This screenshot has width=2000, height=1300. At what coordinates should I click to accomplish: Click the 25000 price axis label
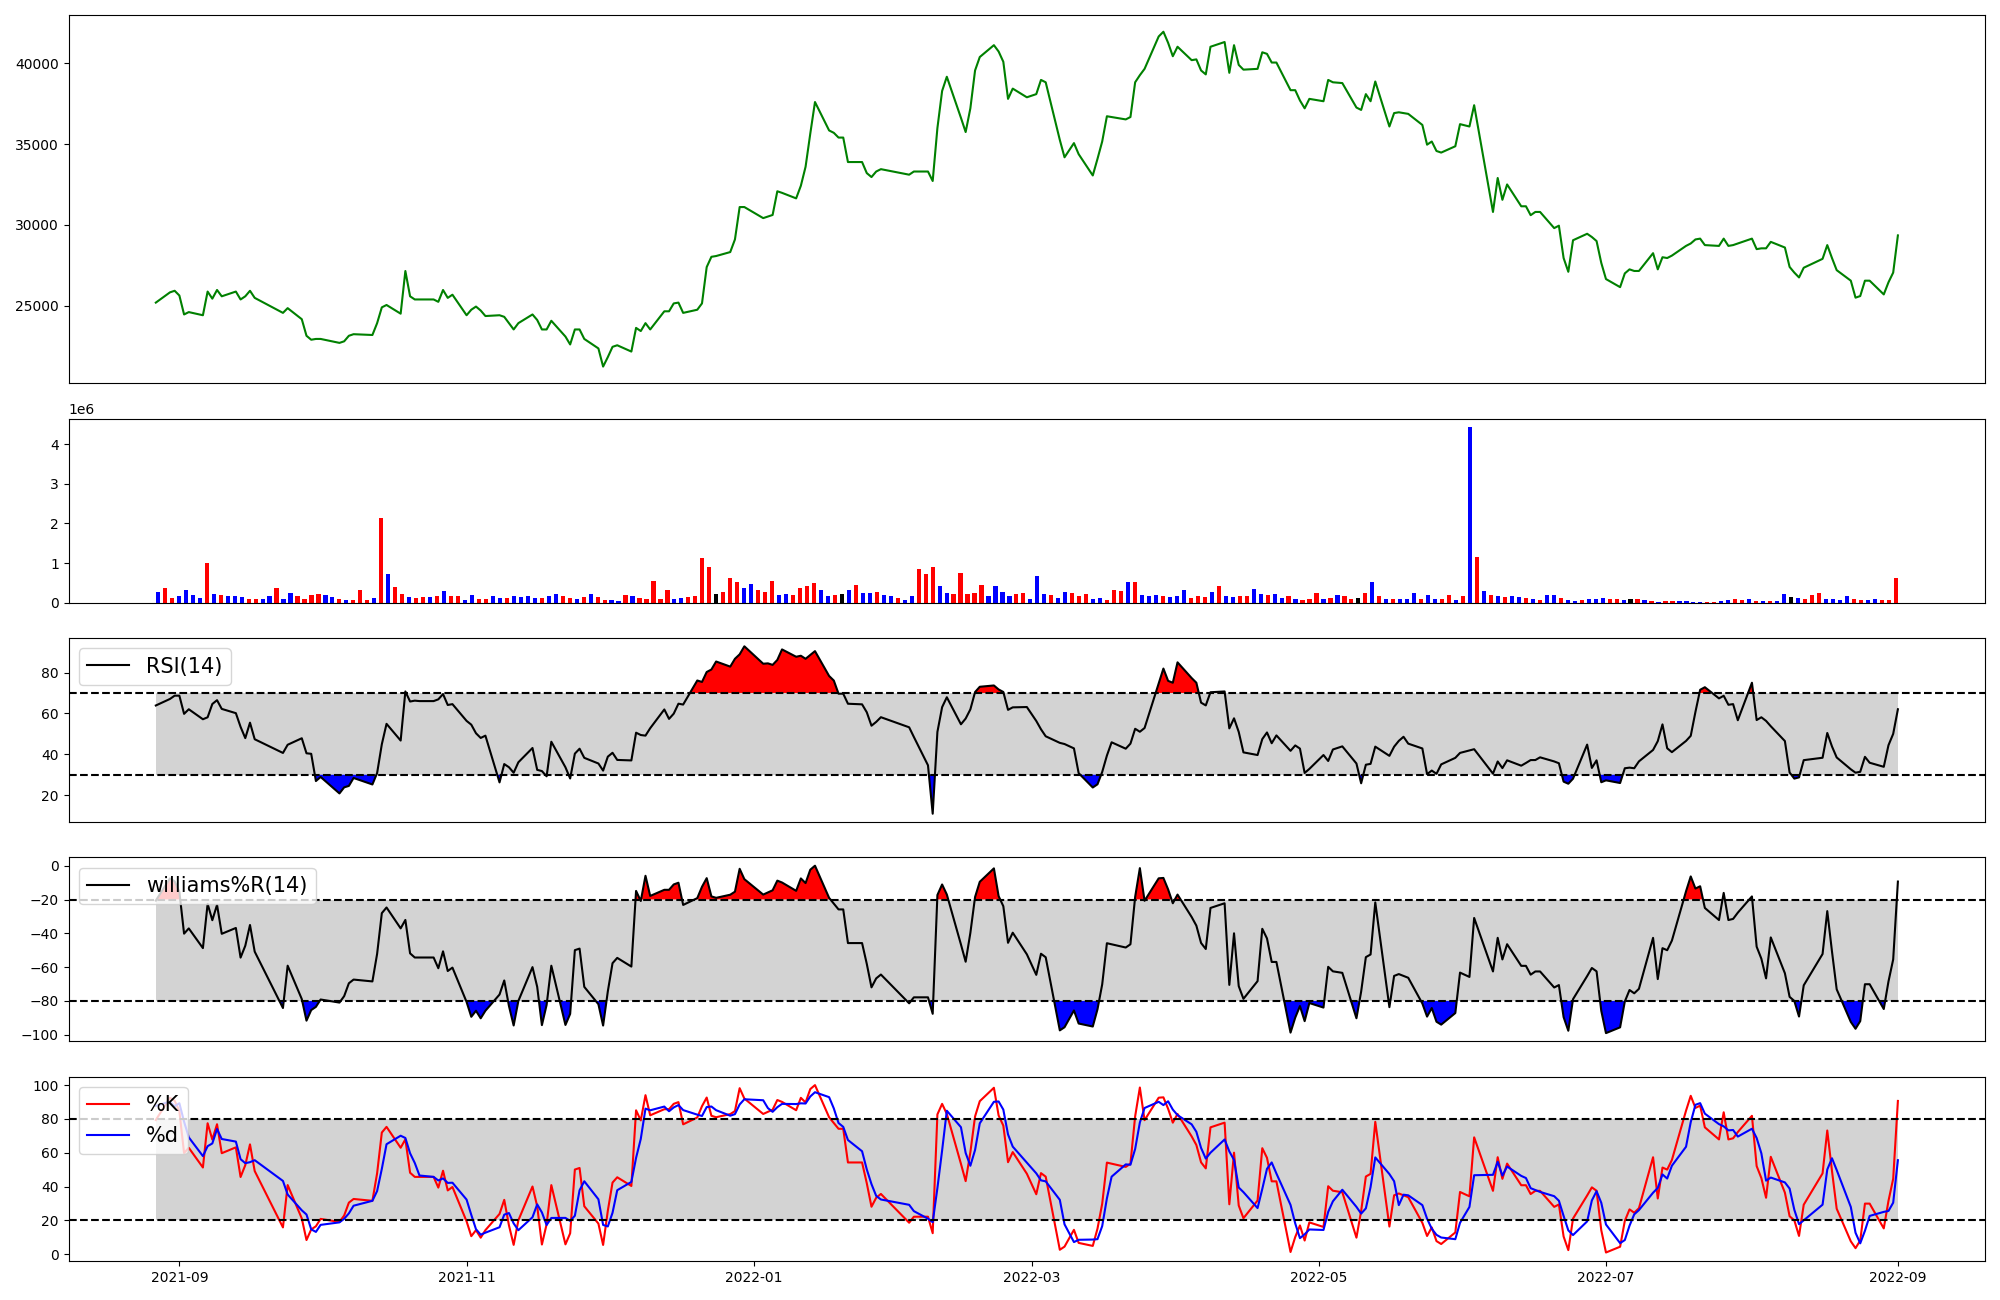coord(37,307)
